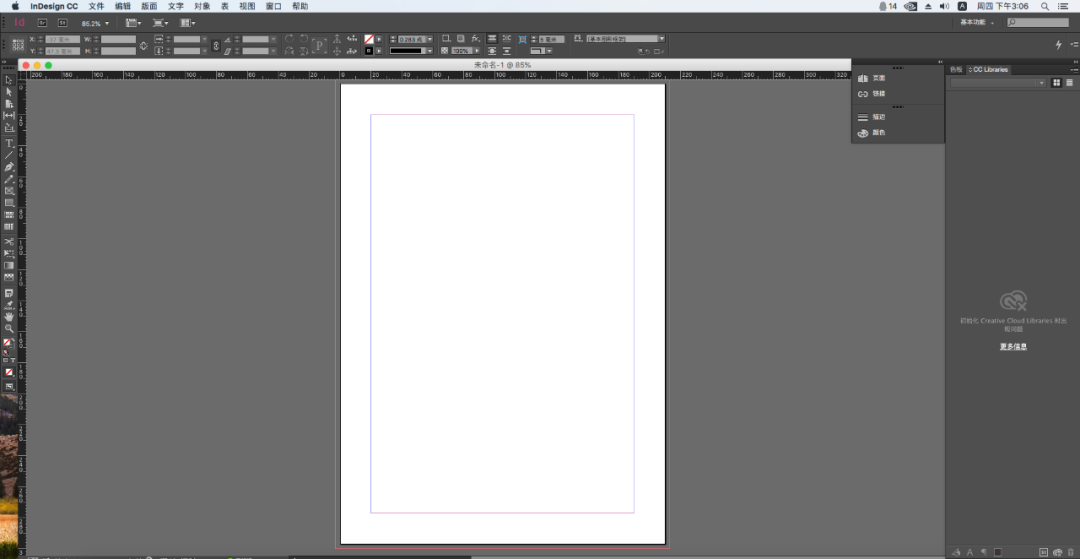Click the lightning Quick Apply icon
This screenshot has height=559, width=1080.
click(x=1059, y=45)
